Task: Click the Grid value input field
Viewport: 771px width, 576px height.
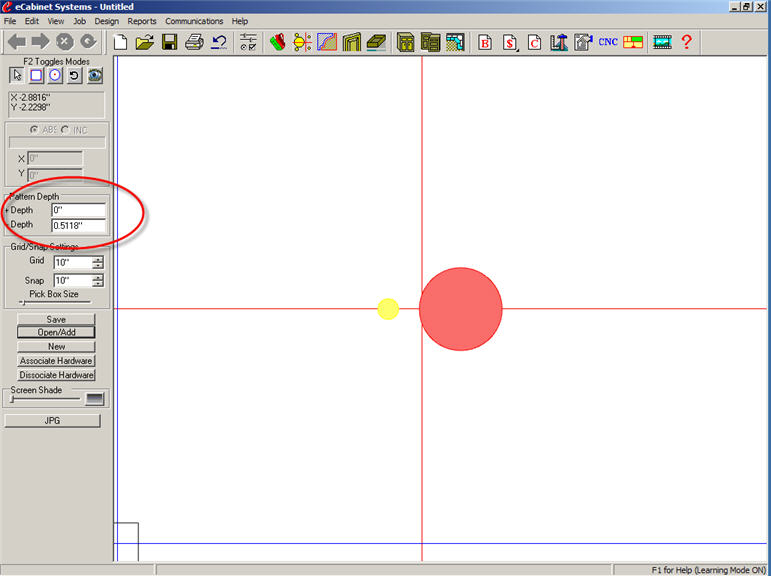Action: click(73, 263)
